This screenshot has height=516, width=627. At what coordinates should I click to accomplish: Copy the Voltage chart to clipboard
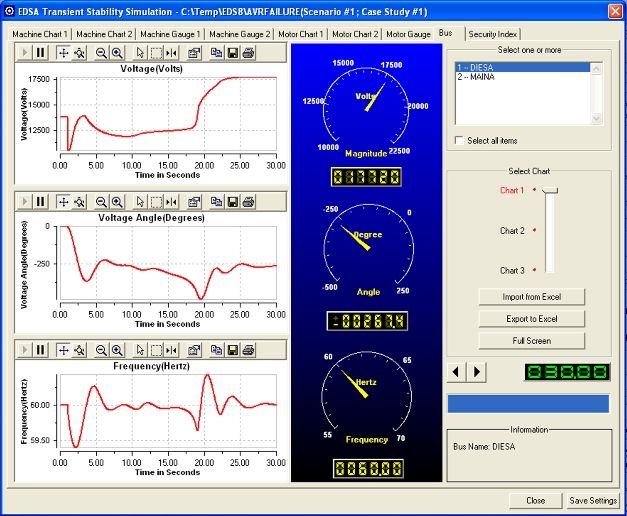click(217, 53)
